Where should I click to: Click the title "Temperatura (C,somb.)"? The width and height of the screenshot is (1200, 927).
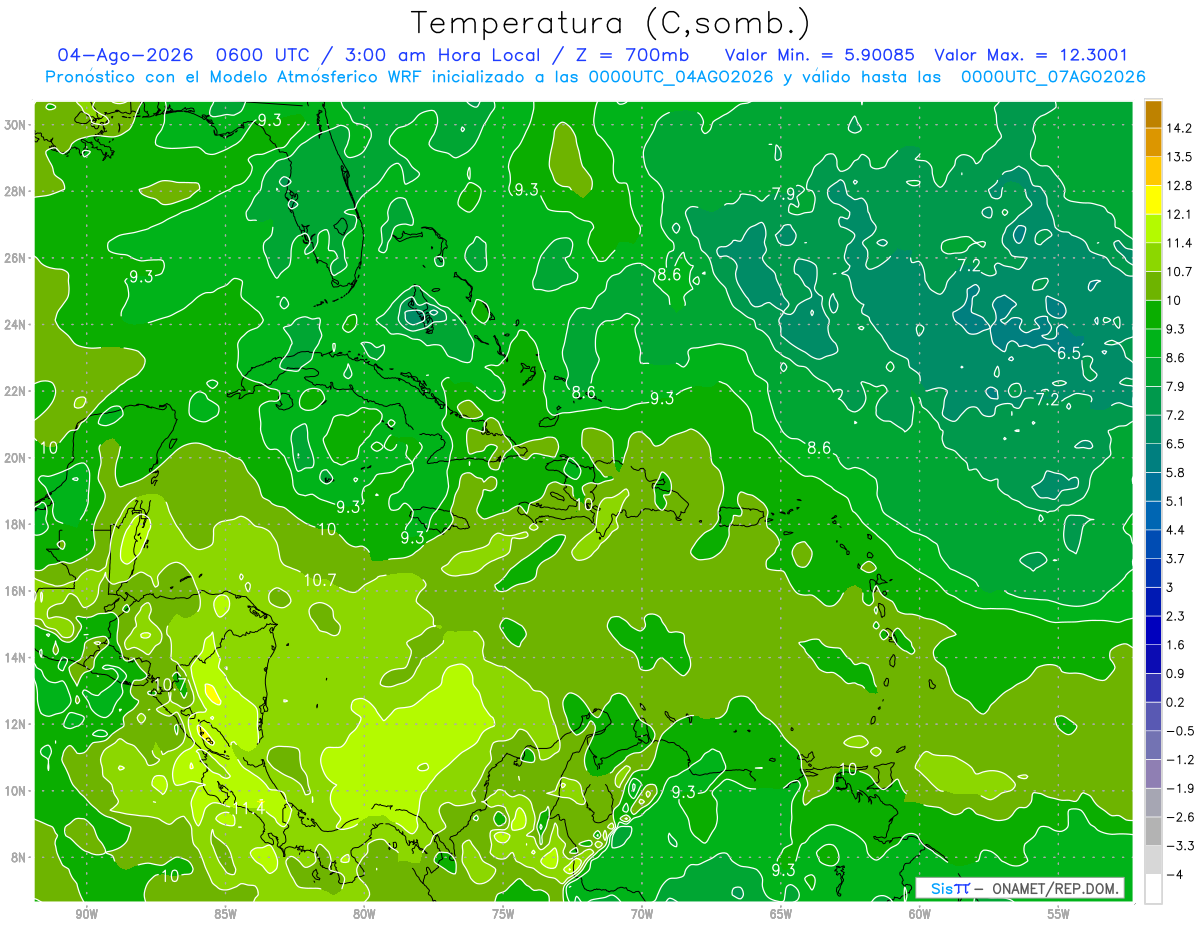(x=612, y=23)
